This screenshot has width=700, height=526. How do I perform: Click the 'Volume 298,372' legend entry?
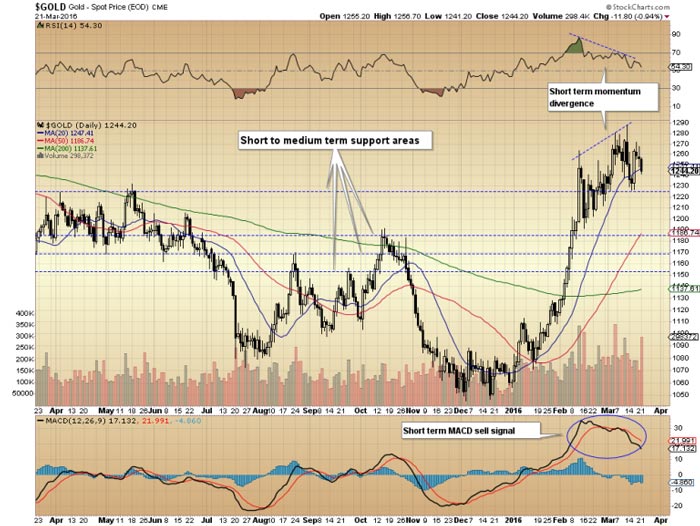click(x=66, y=156)
